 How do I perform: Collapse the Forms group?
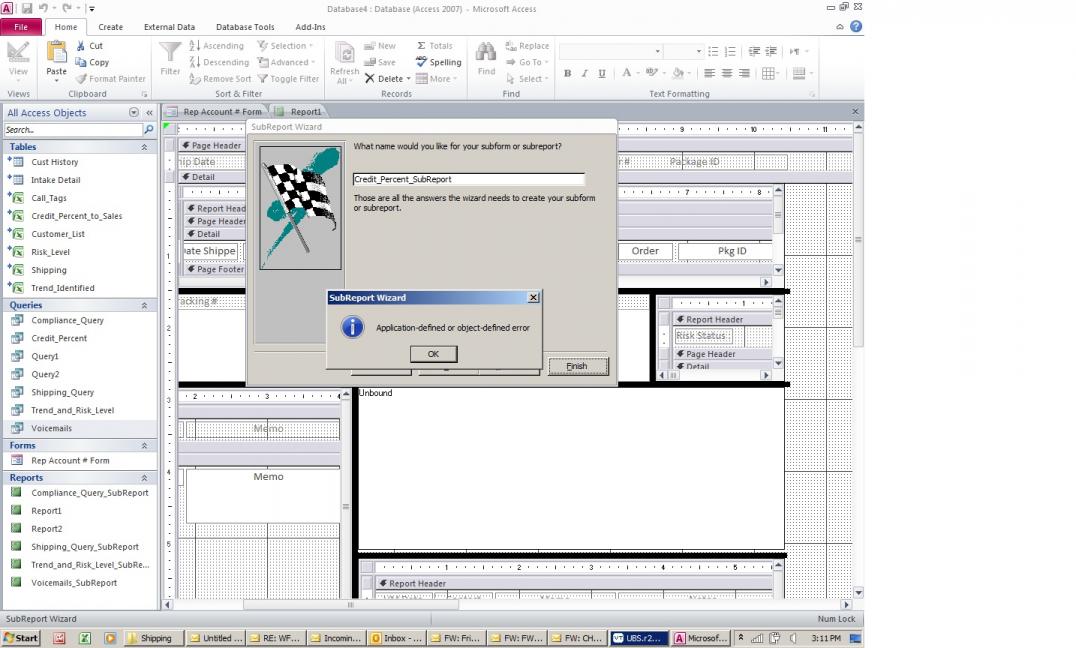point(145,446)
